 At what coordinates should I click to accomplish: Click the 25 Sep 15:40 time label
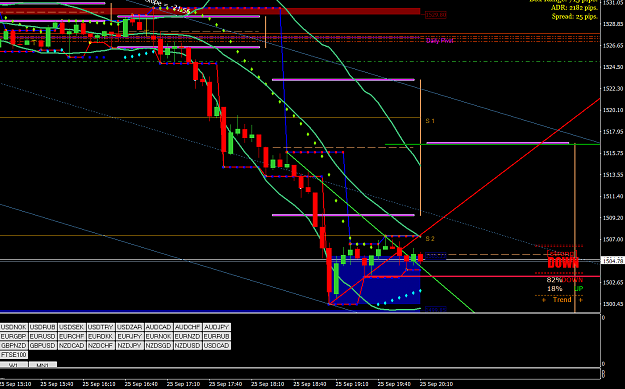(58, 384)
